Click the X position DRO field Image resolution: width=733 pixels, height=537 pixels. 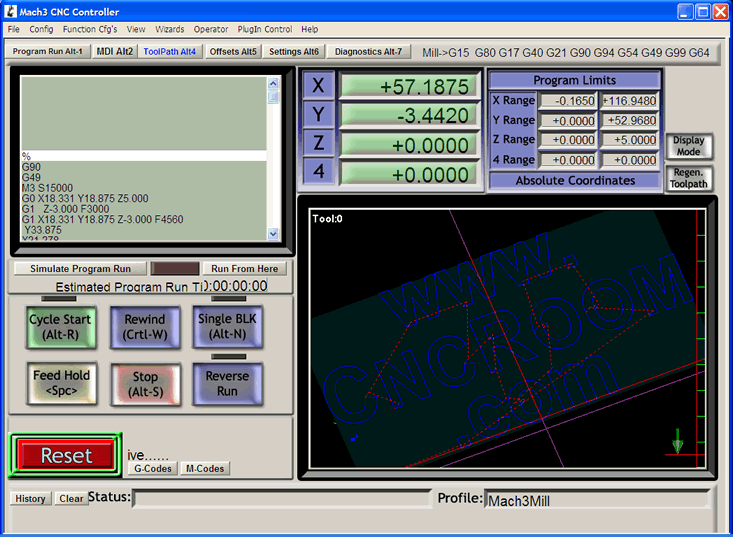[409, 86]
